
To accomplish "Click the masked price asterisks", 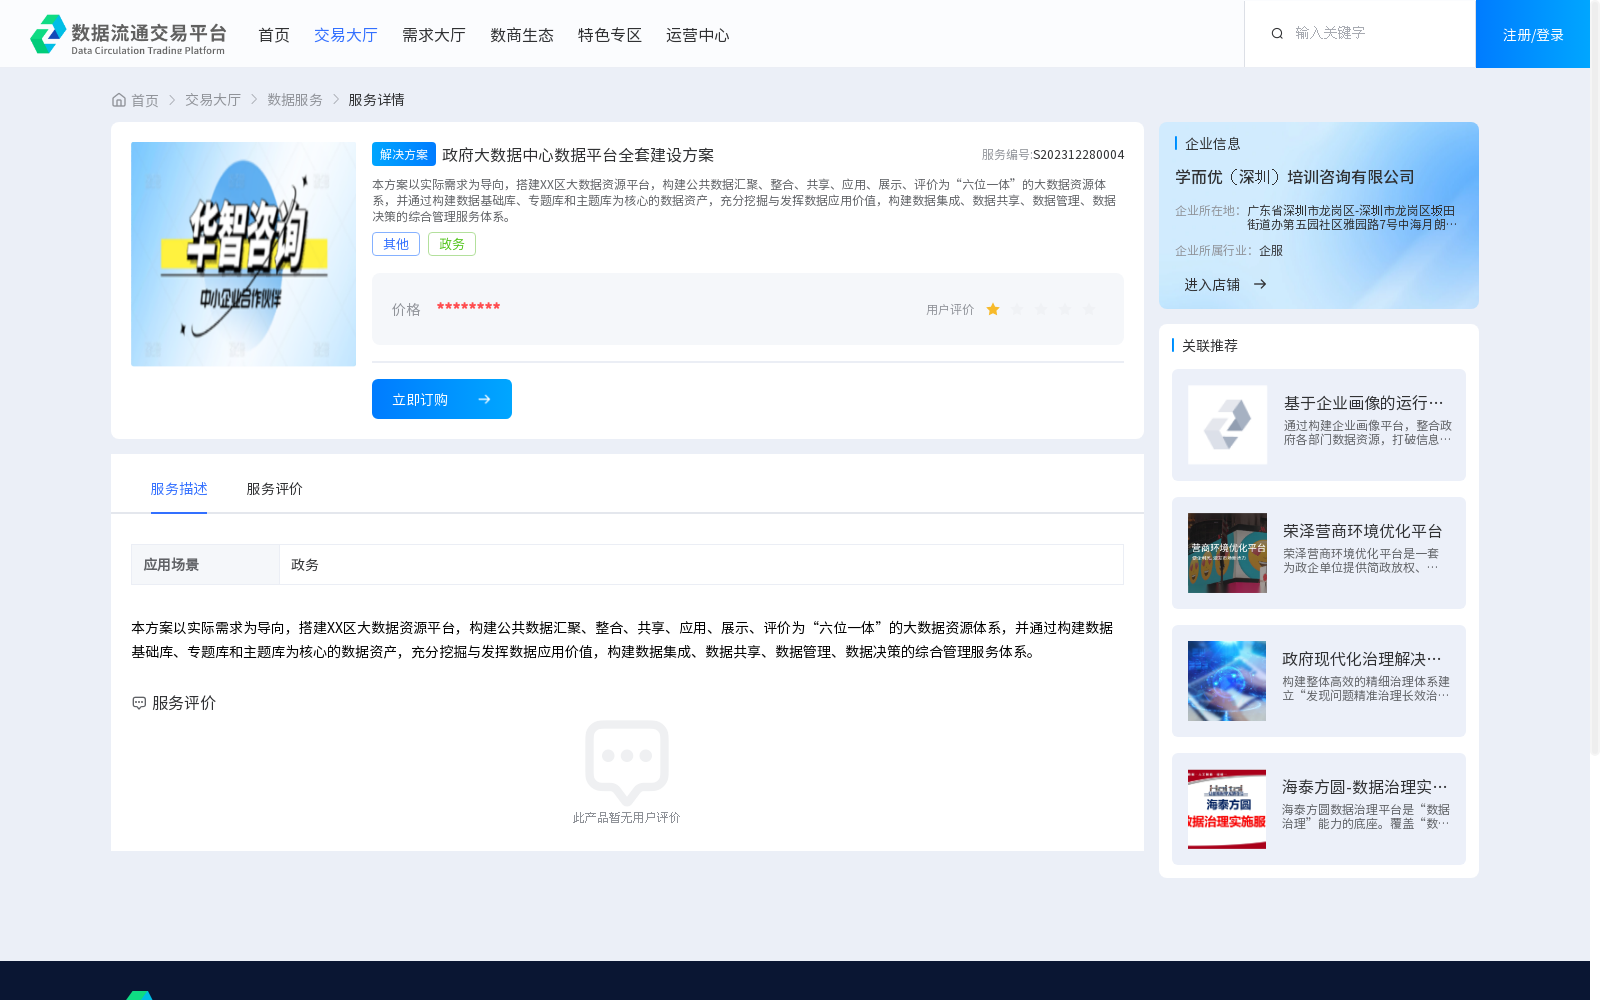I will click(468, 308).
